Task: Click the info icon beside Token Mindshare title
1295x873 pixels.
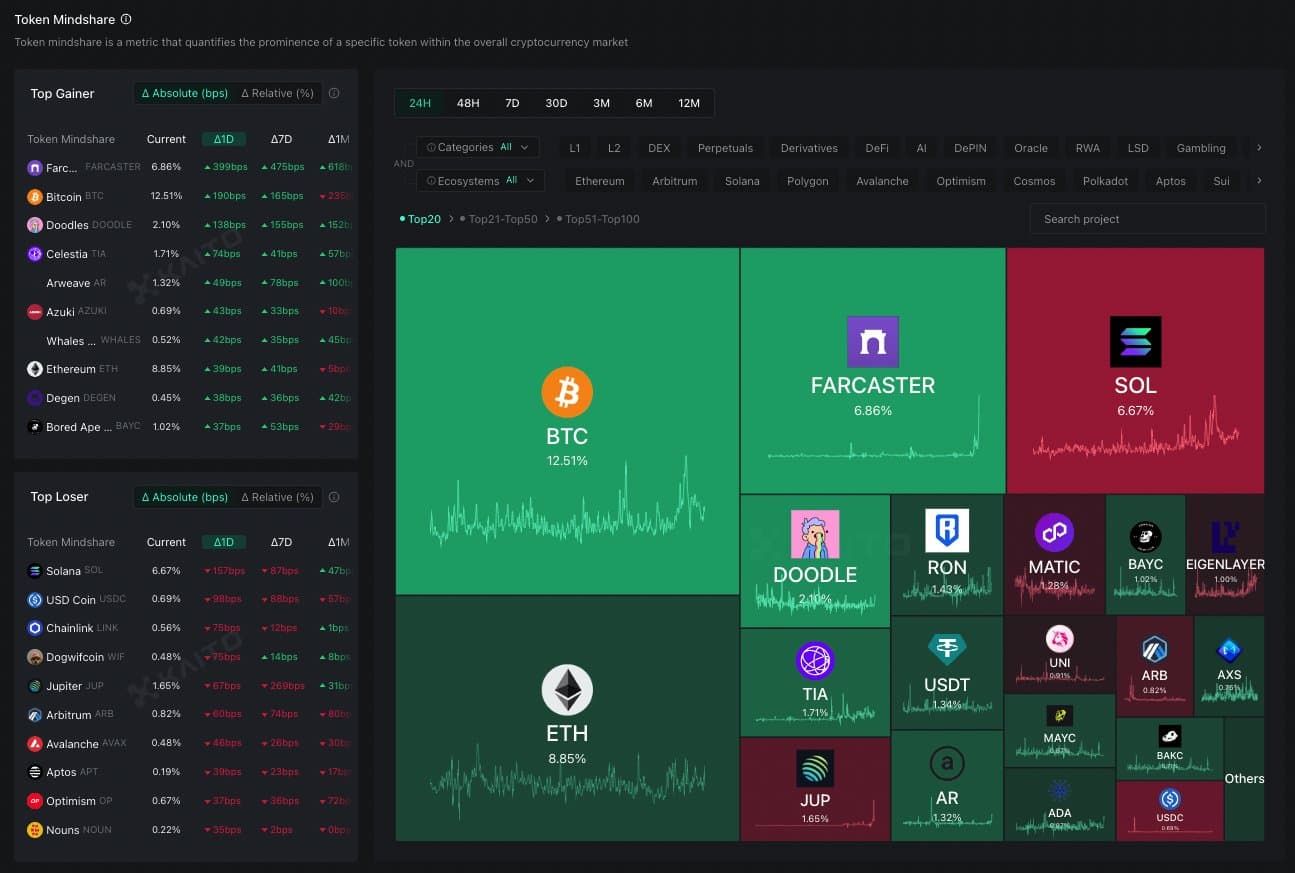Action: point(125,19)
